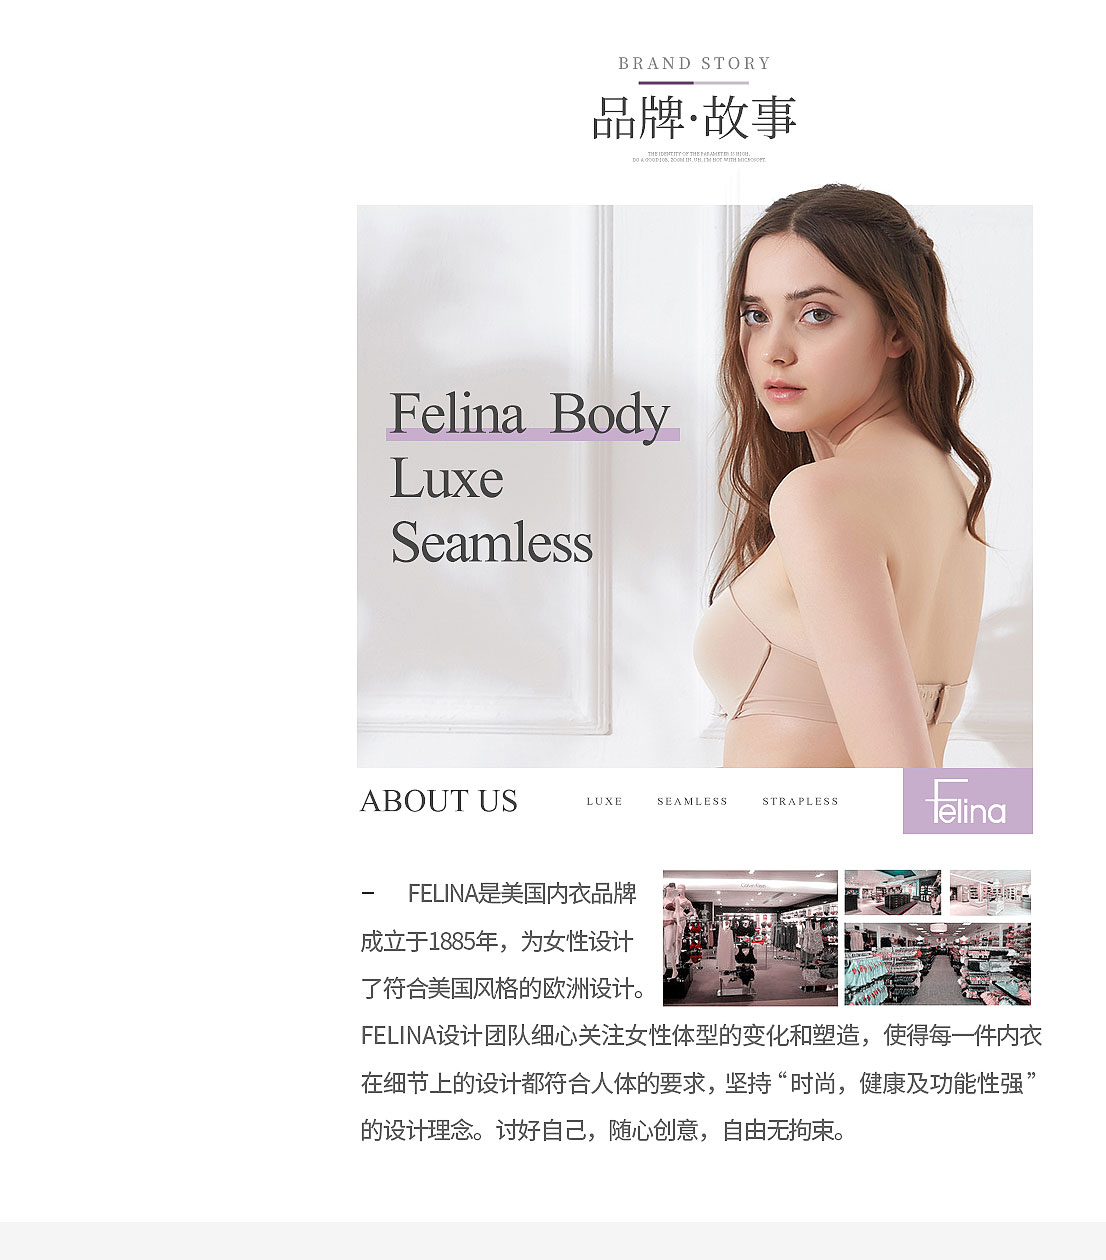Click the 讨好自己，随心创意 closing sentence
The height and width of the screenshot is (1260, 1106).
click(x=671, y=1130)
